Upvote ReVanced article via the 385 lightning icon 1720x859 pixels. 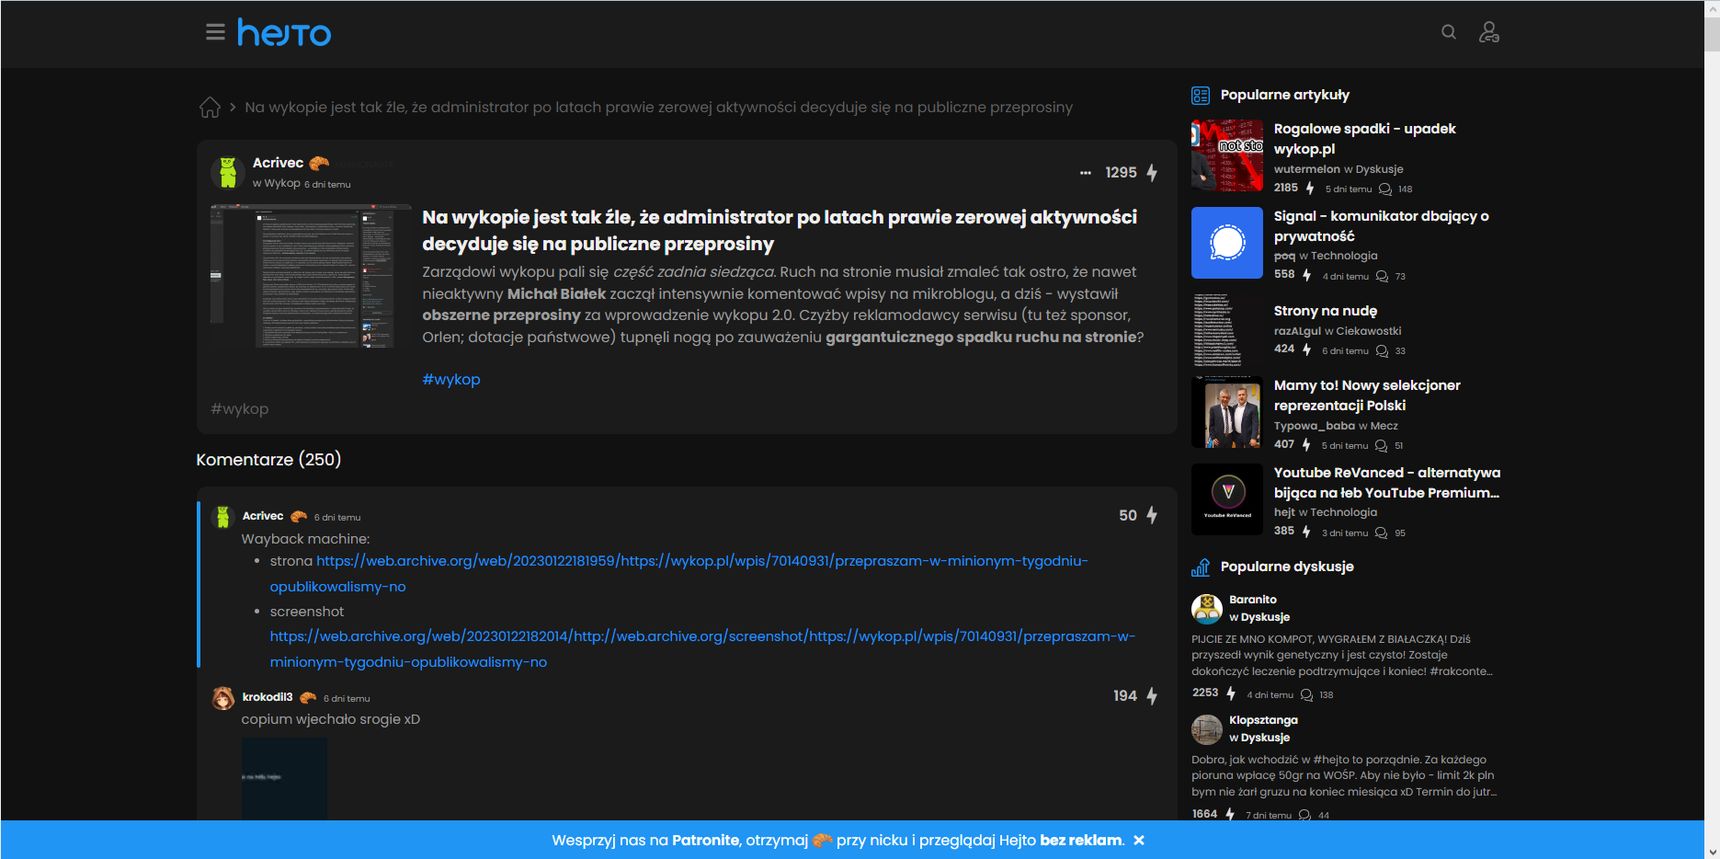click(x=1306, y=532)
